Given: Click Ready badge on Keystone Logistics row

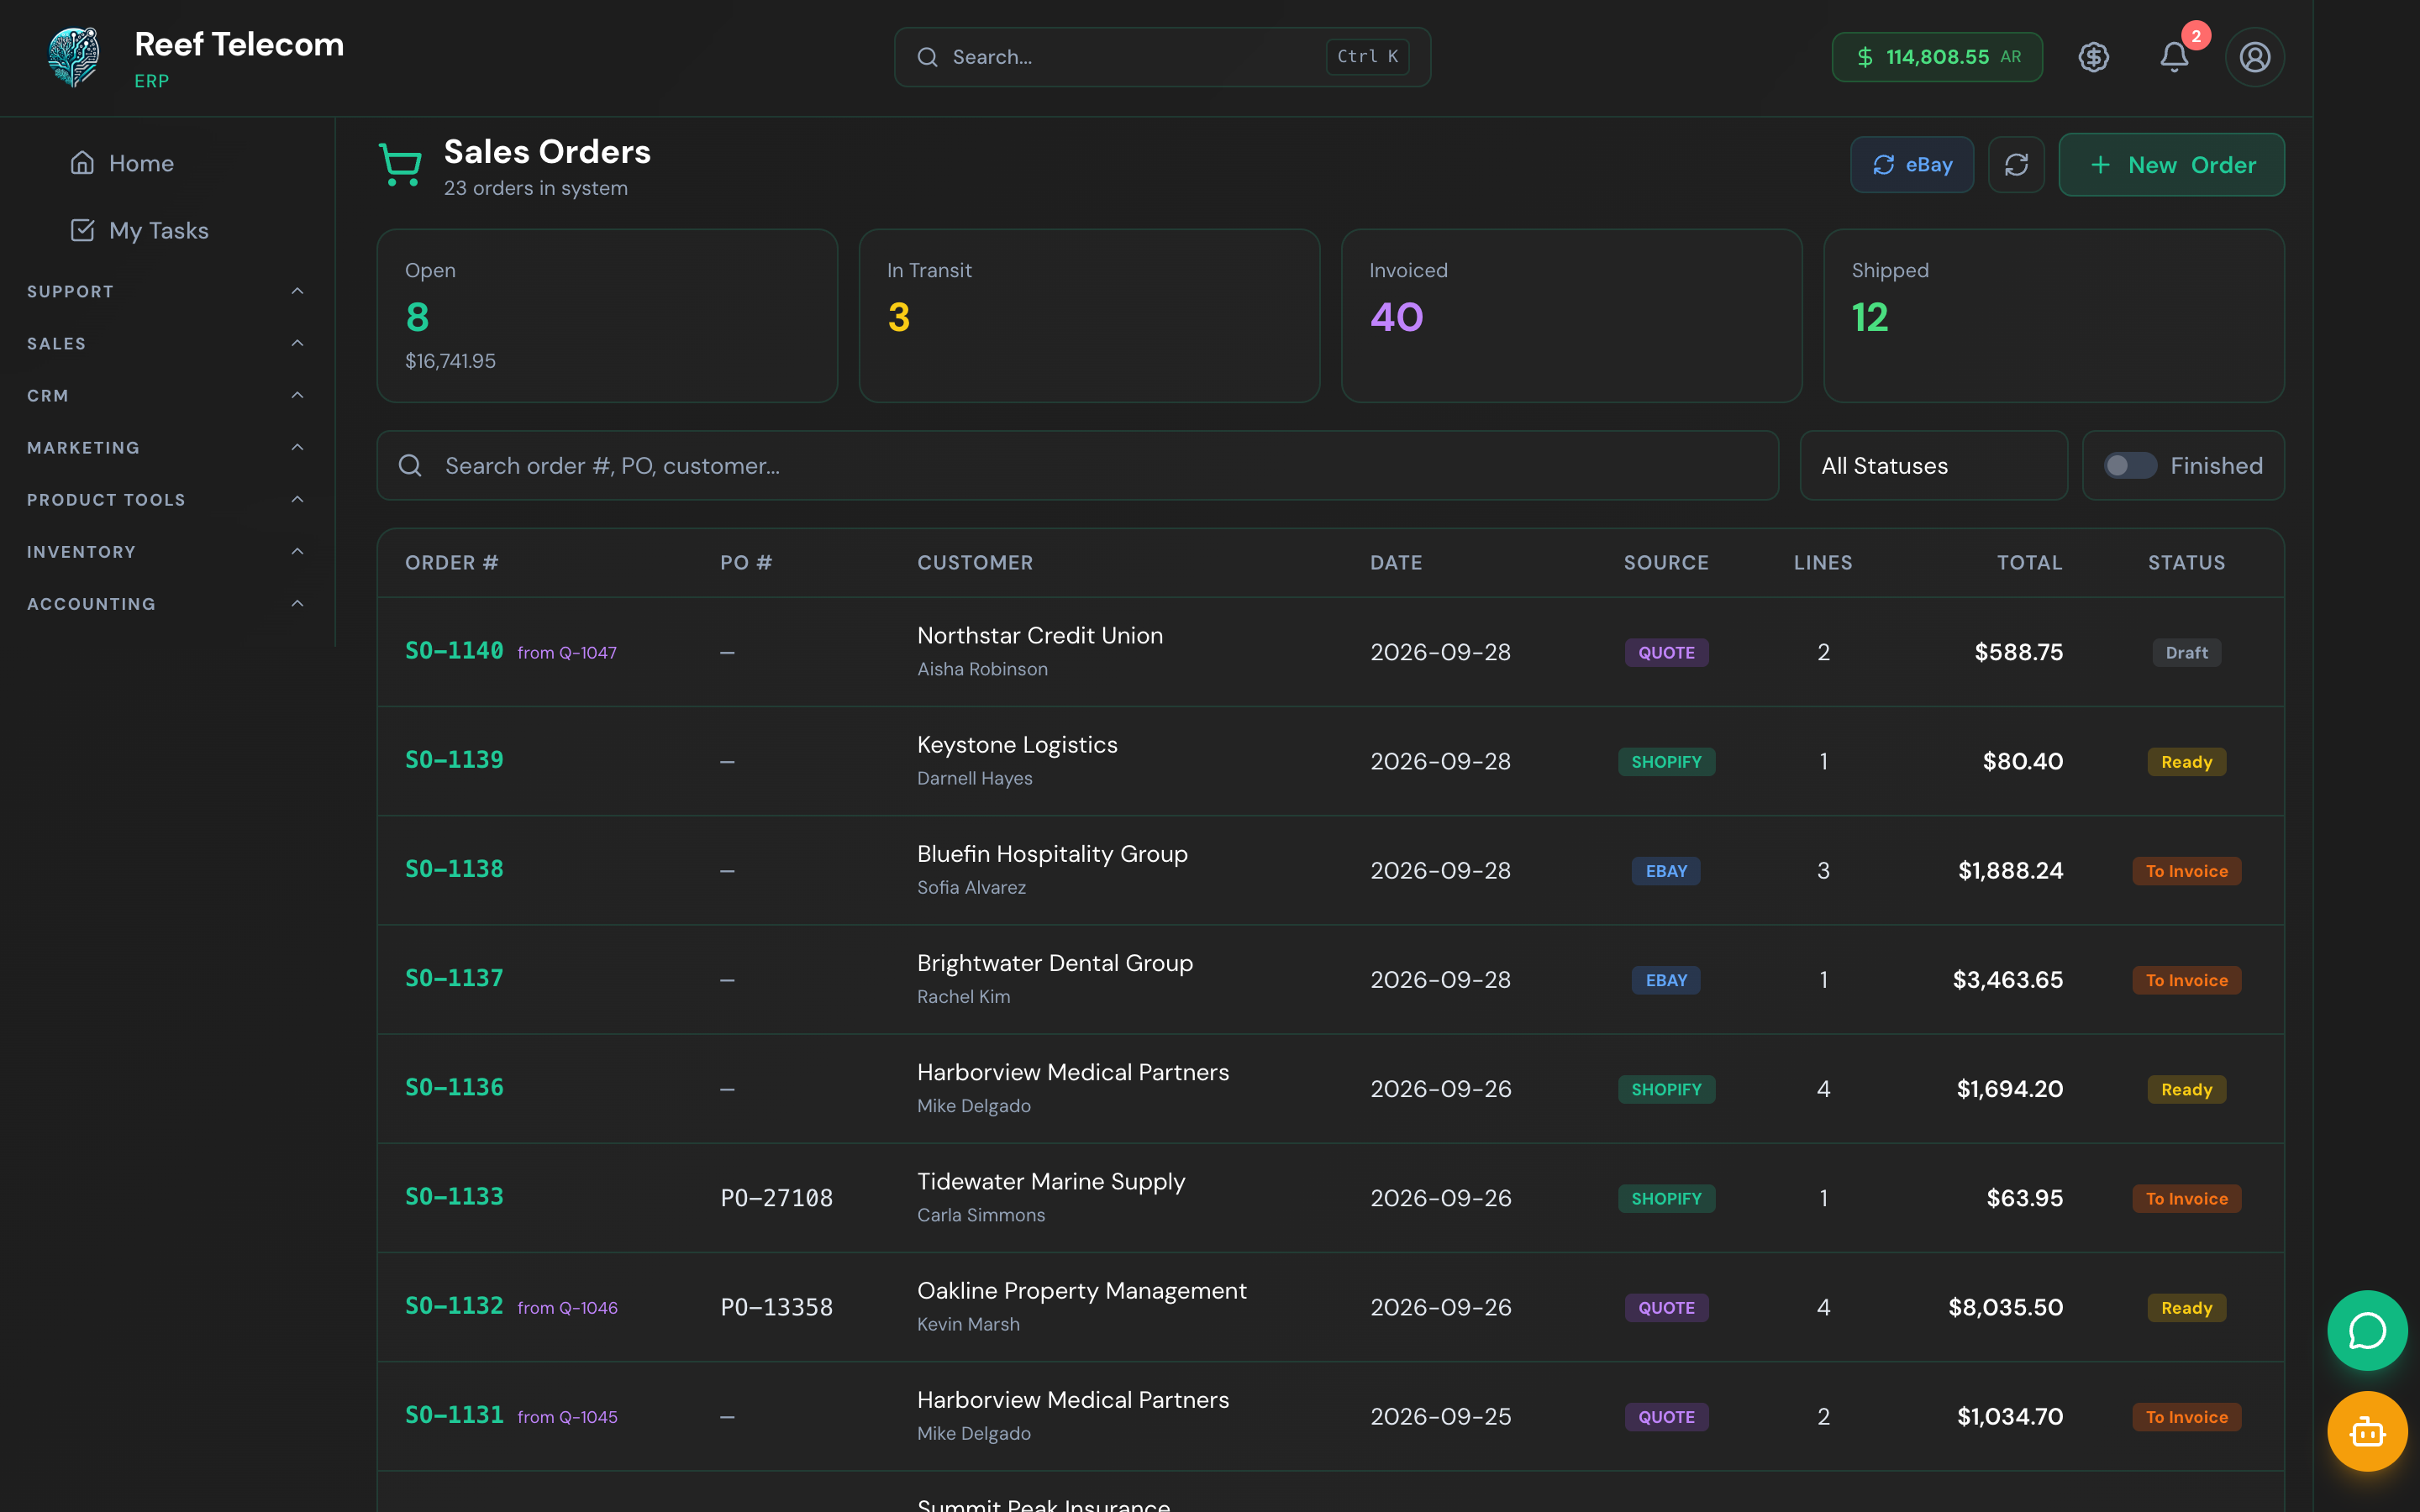Looking at the screenshot, I should pyautogui.click(x=2186, y=761).
